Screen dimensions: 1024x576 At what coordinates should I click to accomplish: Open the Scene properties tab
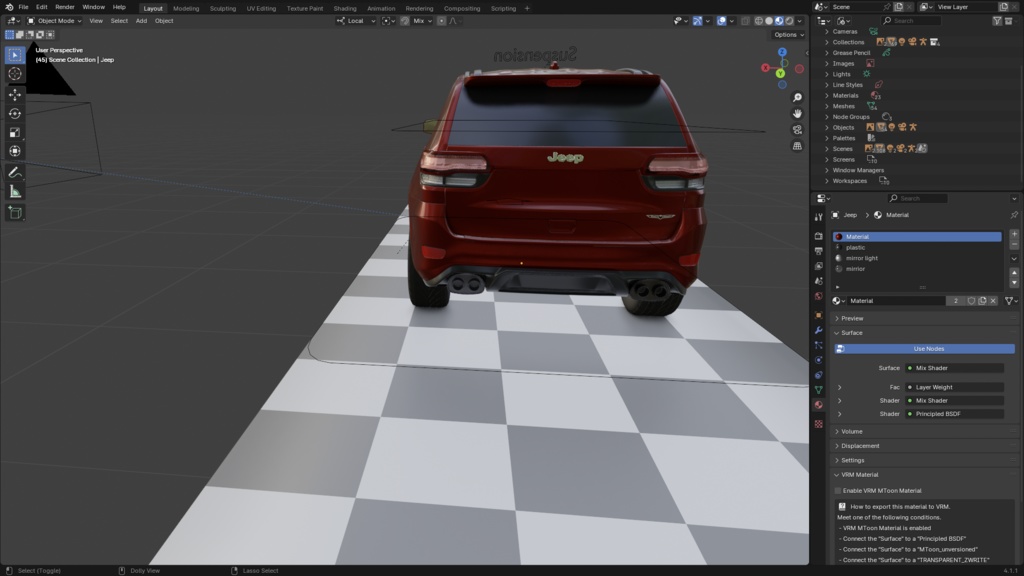[818, 281]
